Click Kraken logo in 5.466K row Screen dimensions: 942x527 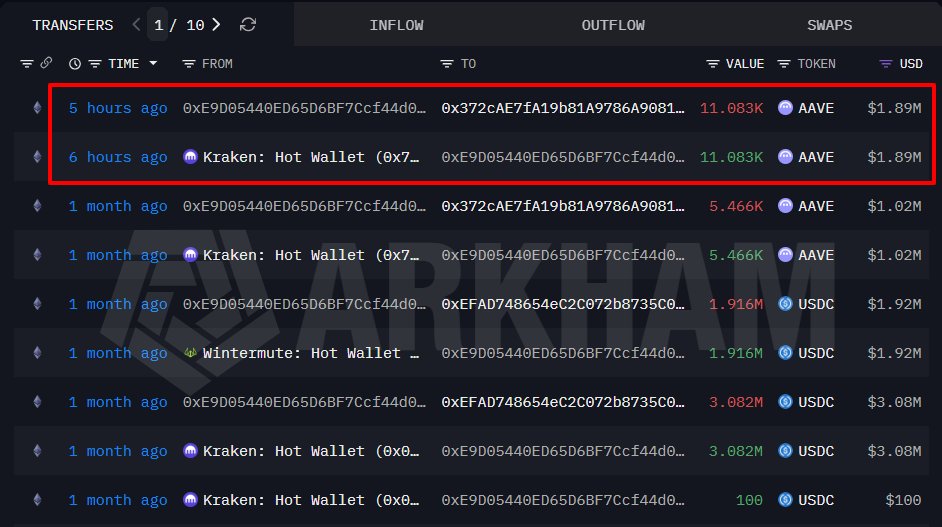tap(190, 255)
